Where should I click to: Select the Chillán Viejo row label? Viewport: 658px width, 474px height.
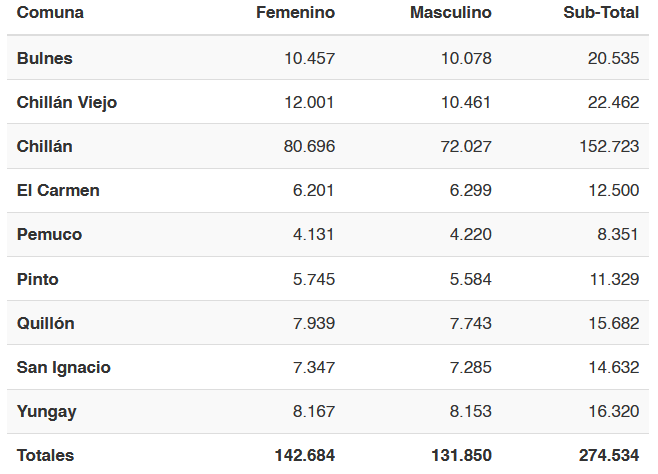pos(67,103)
